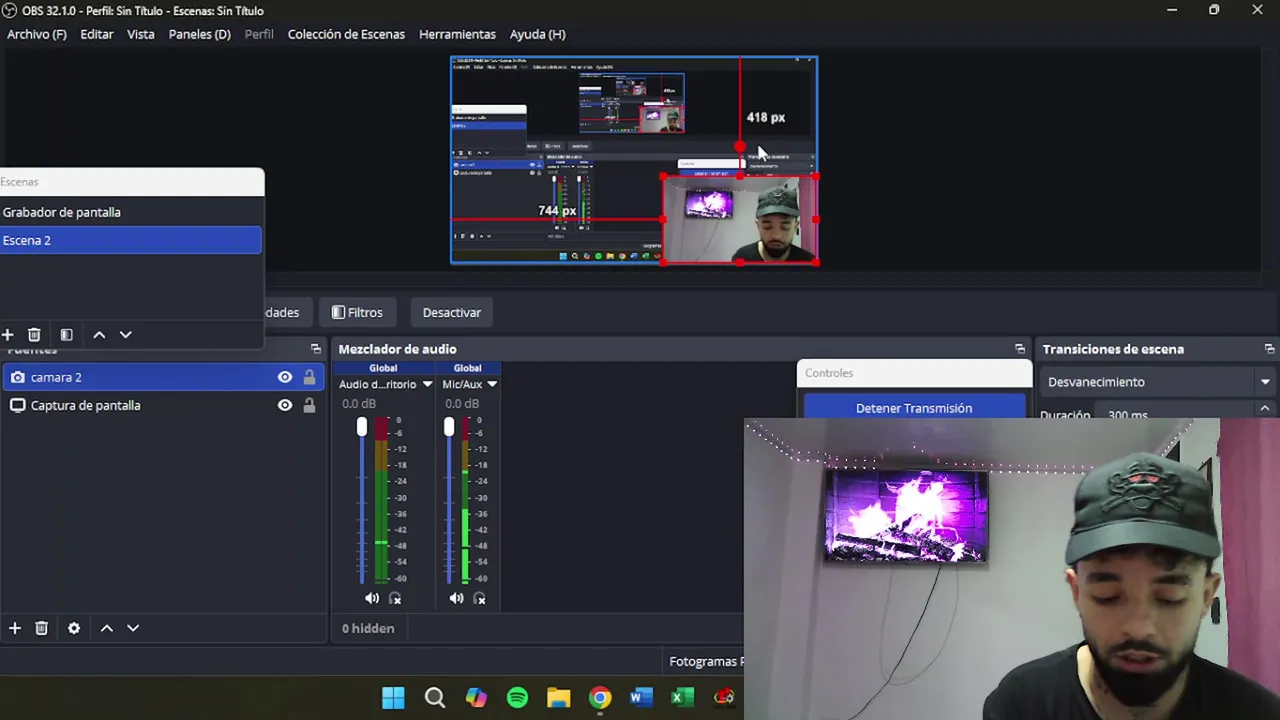Open File Explorer from the taskbar
This screenshot has height=720, width=1280.
558,697
